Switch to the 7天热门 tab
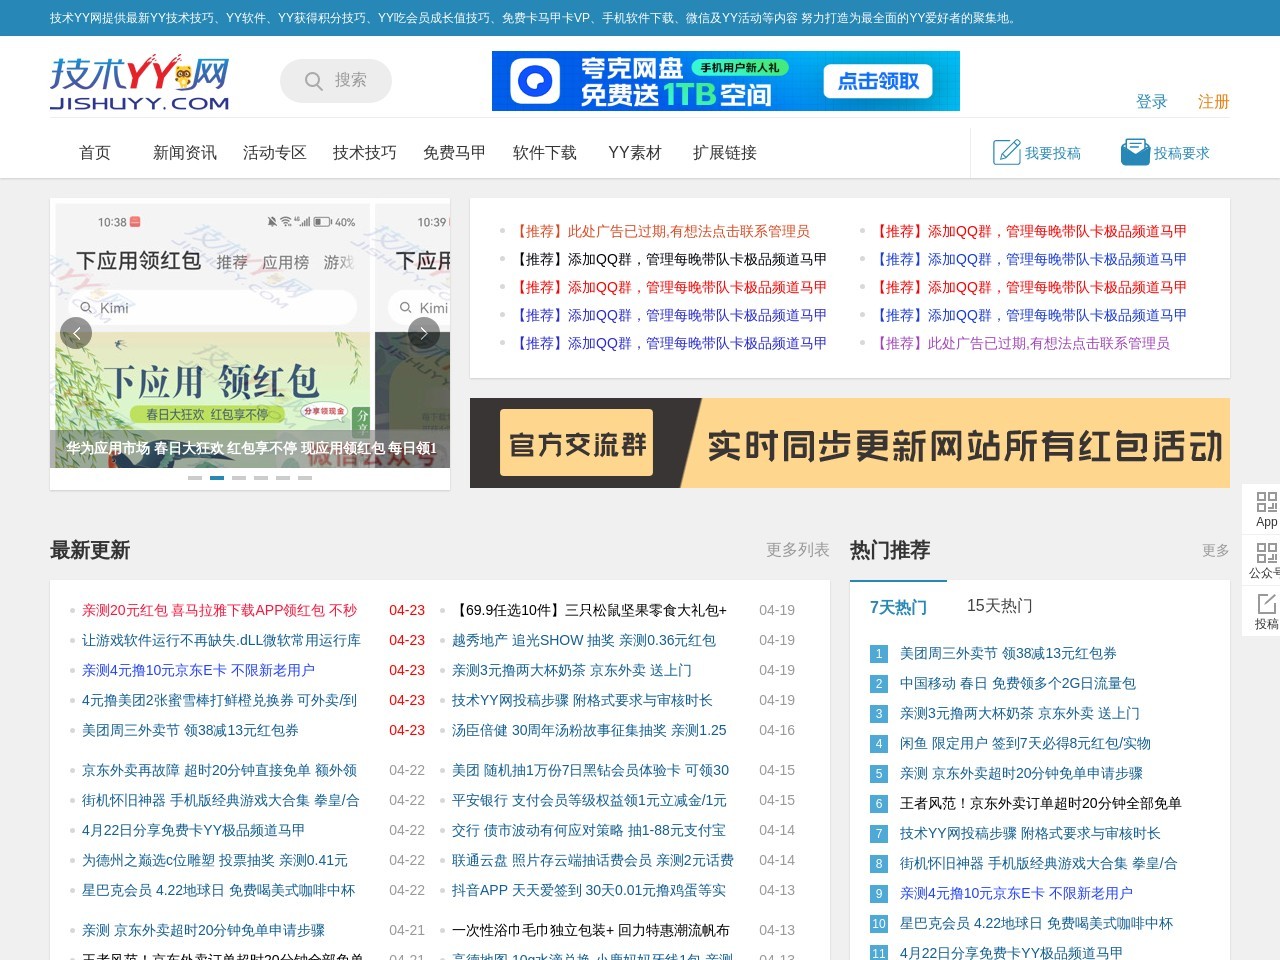 898,607
